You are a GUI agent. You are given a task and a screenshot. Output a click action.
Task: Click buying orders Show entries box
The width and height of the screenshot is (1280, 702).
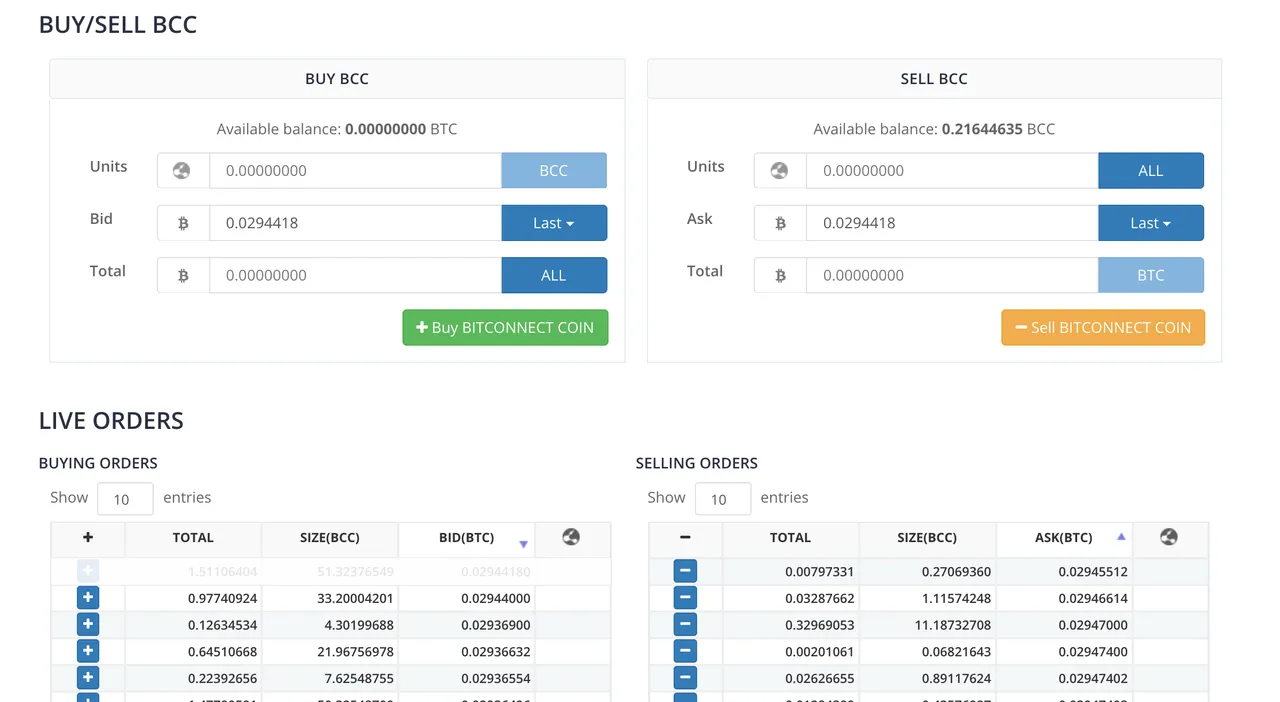coord(125,498)
